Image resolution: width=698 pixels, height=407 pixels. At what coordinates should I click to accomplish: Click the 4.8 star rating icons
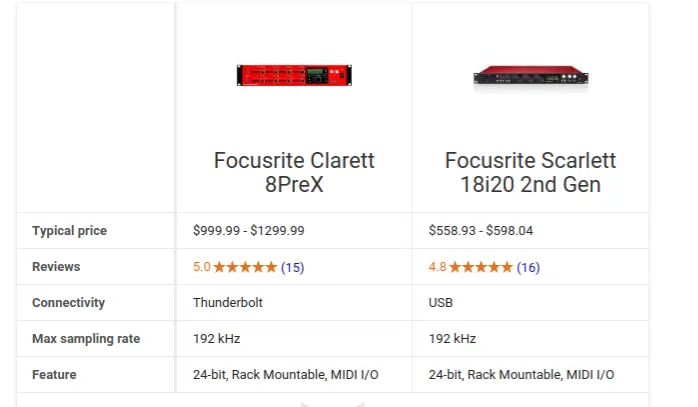(x=481, y=267)
